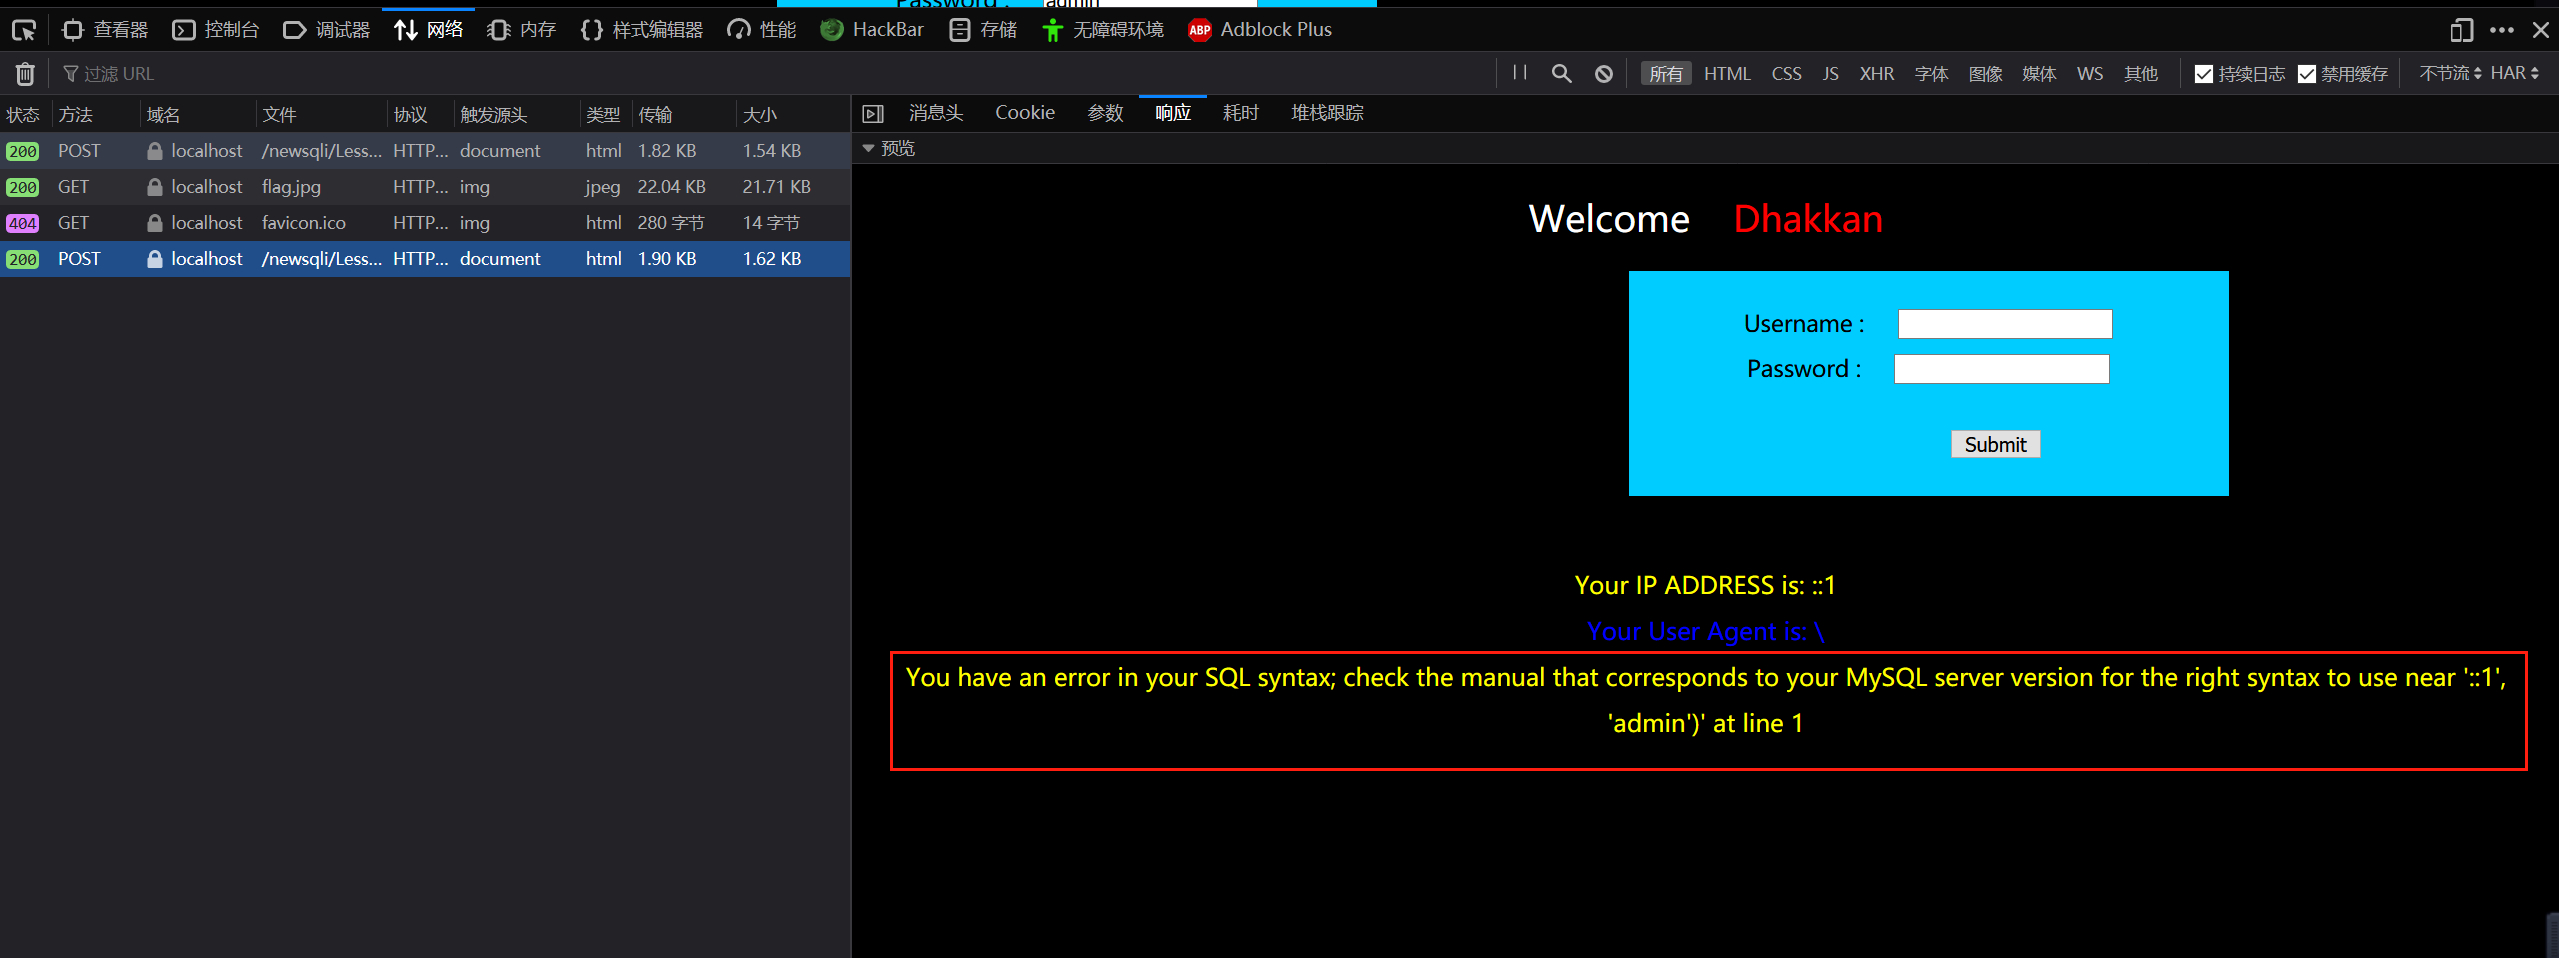This screenshot has width=2559, height=958.
Task: Filter requests by 图像 images
Action: 1985,74
